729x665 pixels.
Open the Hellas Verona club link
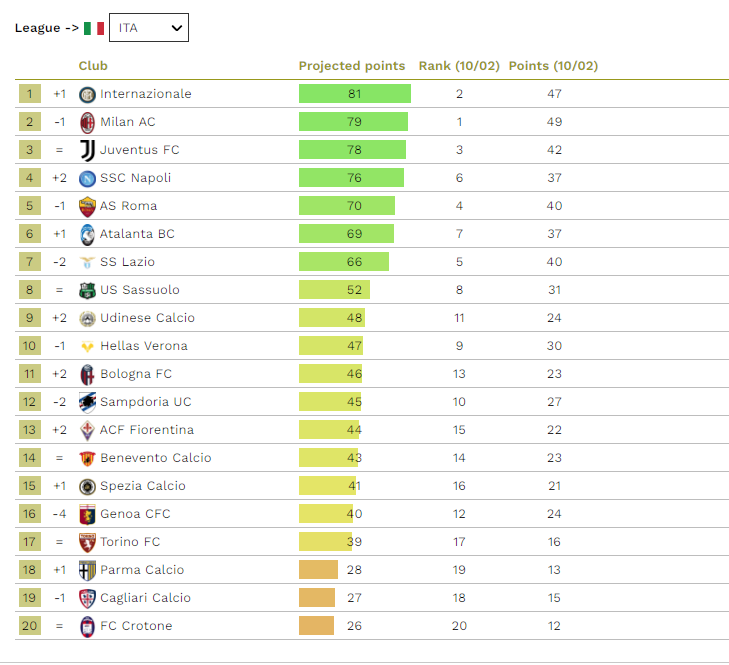[x=143, y=346]
